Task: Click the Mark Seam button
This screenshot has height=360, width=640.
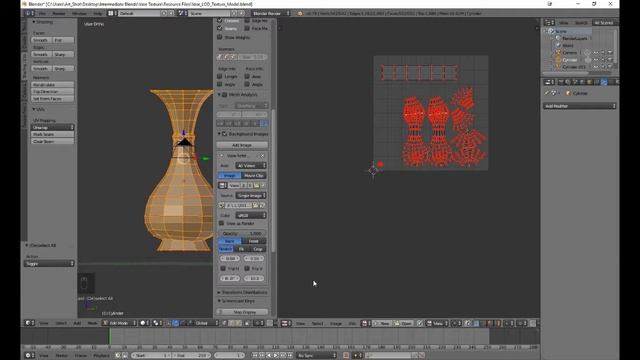Action: 53,134
